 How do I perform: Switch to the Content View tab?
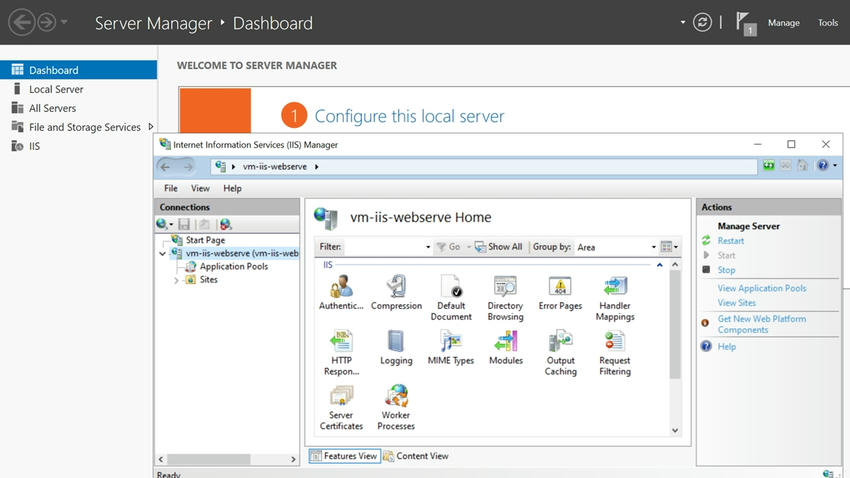416,456
